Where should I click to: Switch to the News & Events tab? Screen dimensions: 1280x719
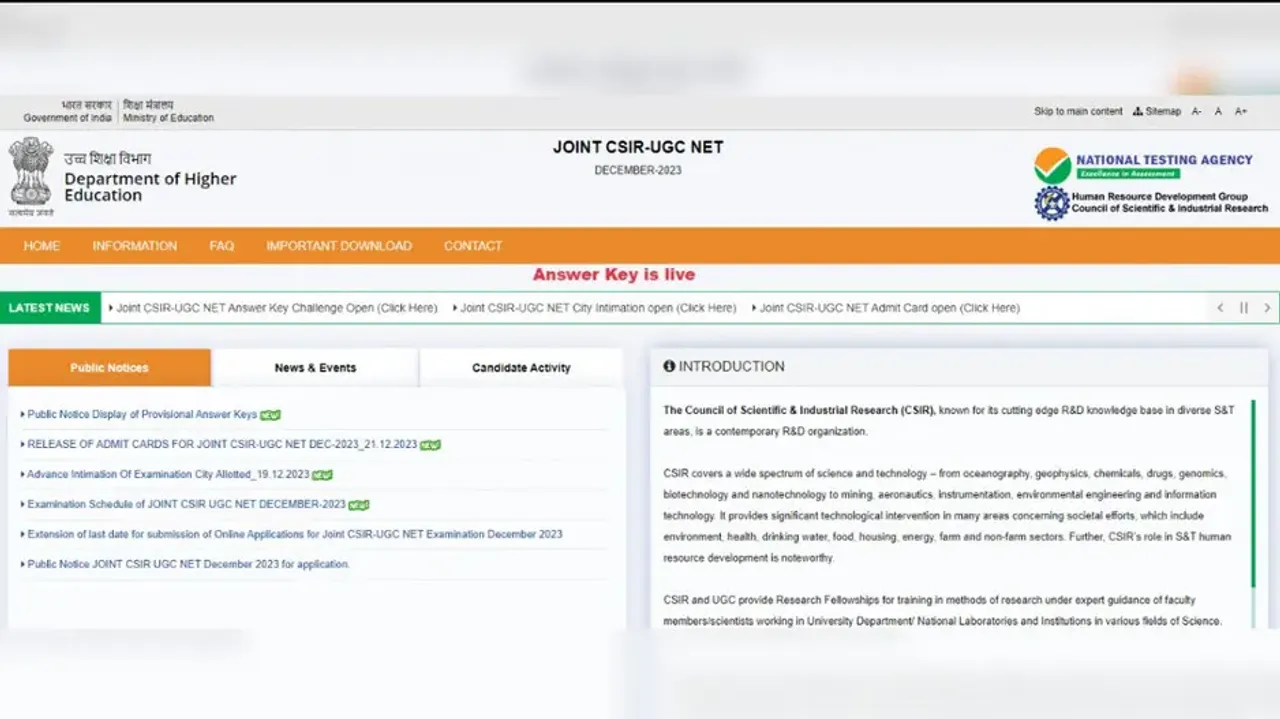pos(314,367)
